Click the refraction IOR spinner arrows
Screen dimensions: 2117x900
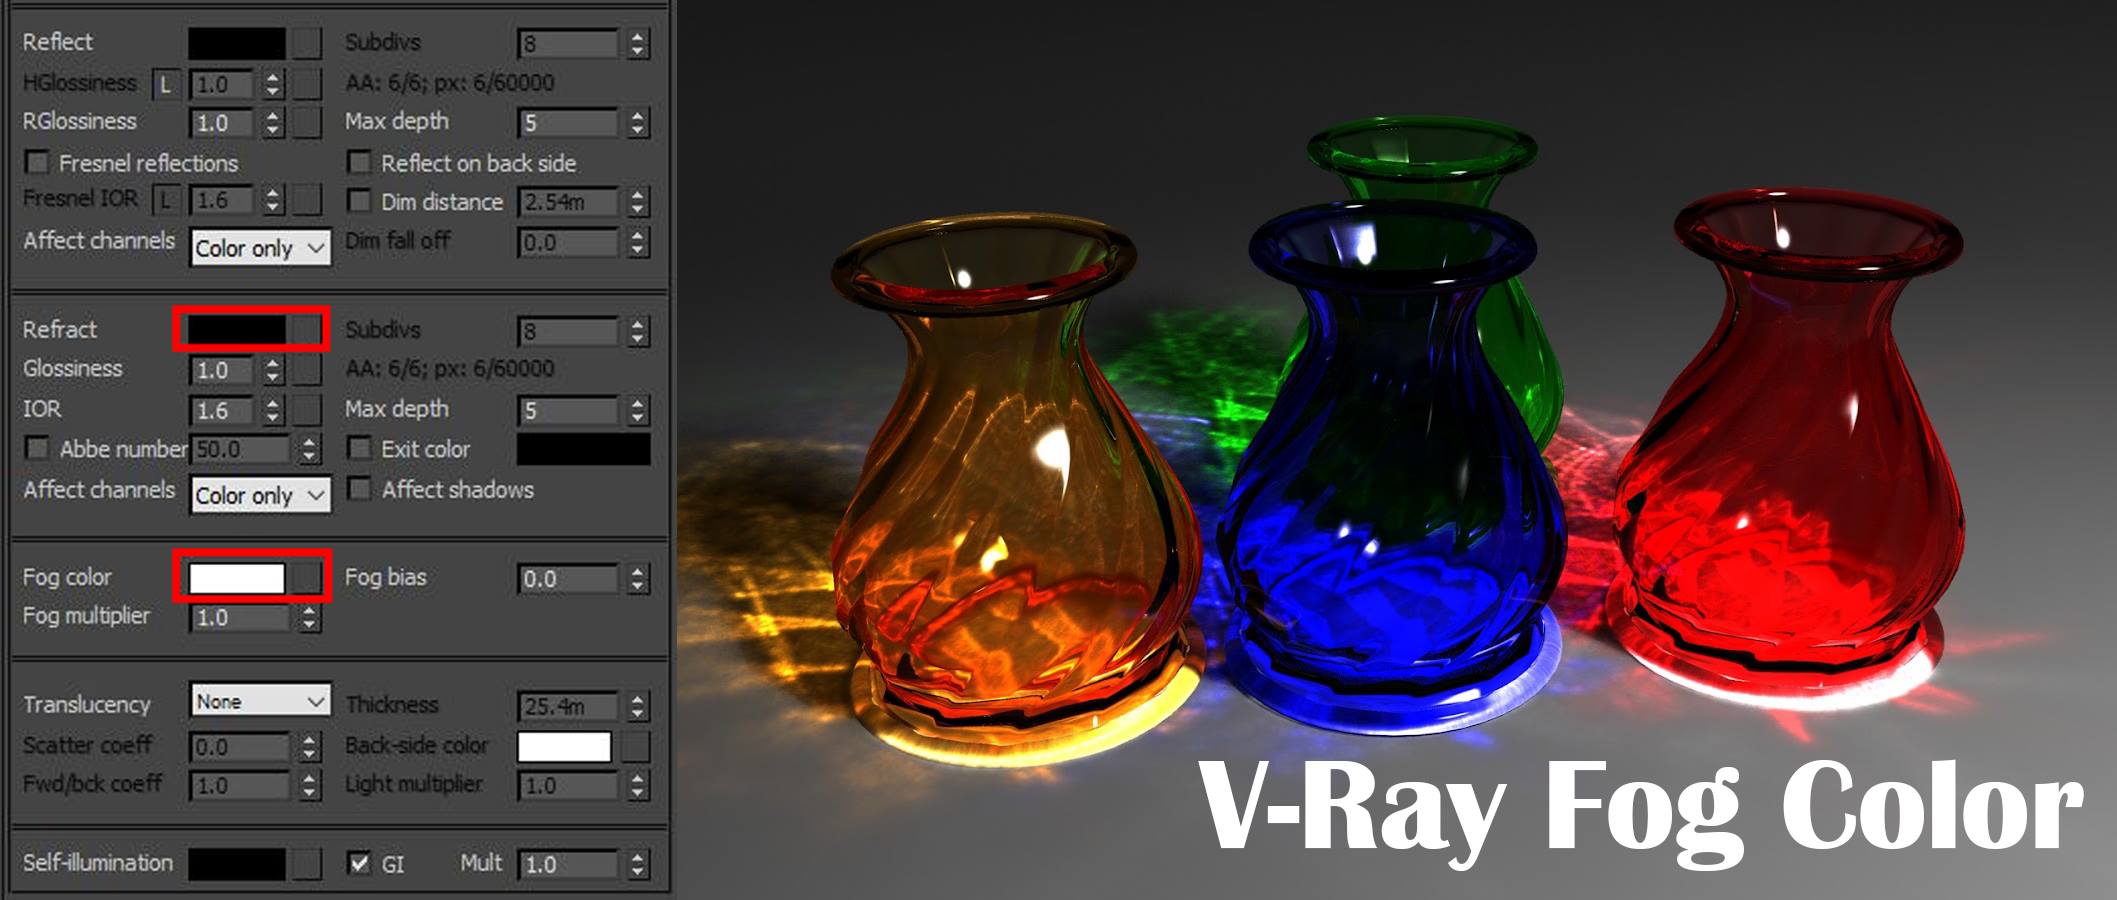[x=273, y=410]
